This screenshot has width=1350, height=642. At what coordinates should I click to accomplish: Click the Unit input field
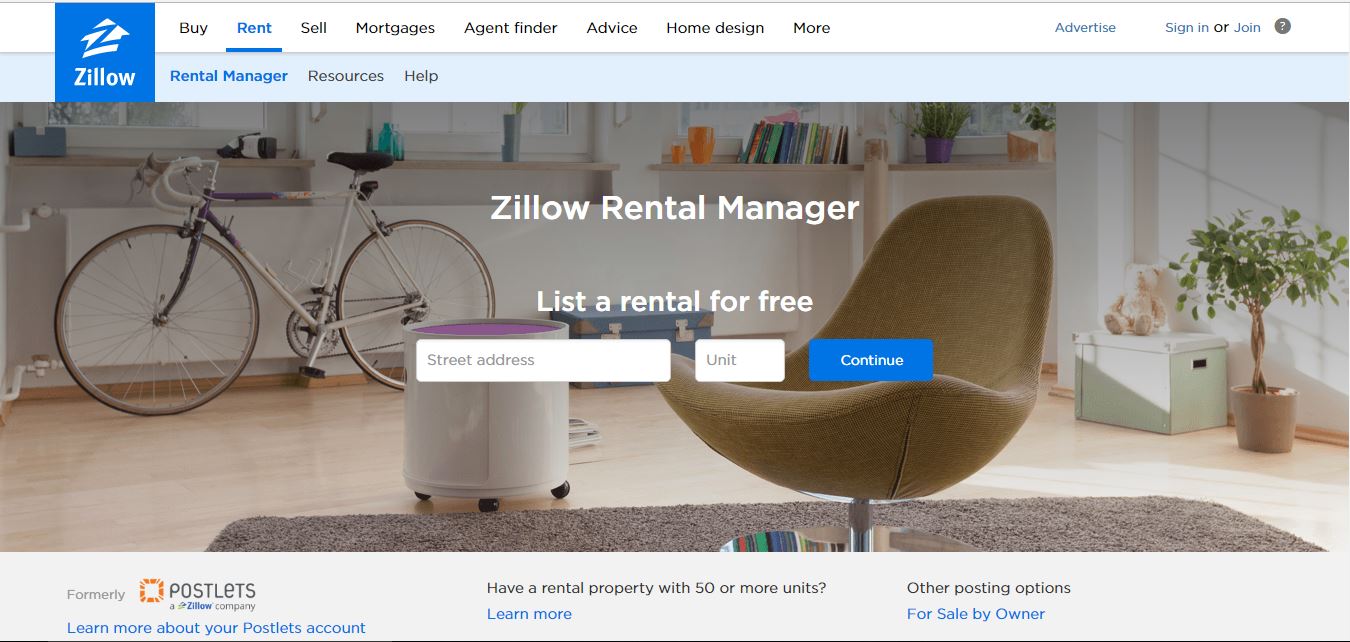pyautogui.click(x=740, y=360)
